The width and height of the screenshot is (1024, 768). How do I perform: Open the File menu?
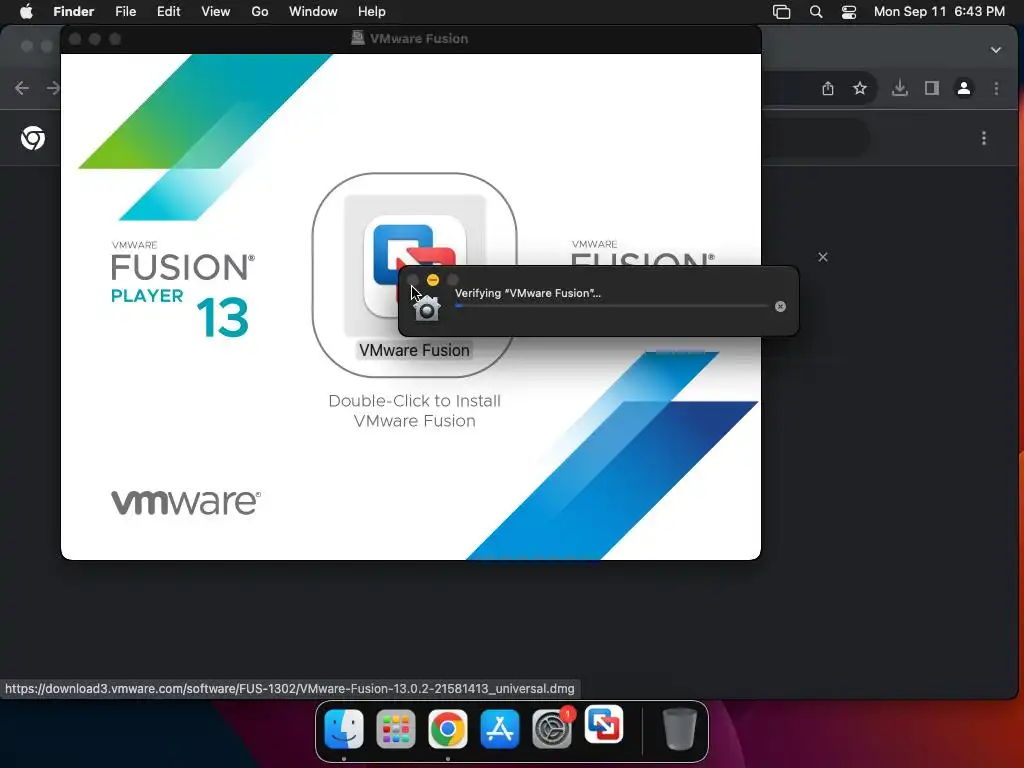point(125,12)
